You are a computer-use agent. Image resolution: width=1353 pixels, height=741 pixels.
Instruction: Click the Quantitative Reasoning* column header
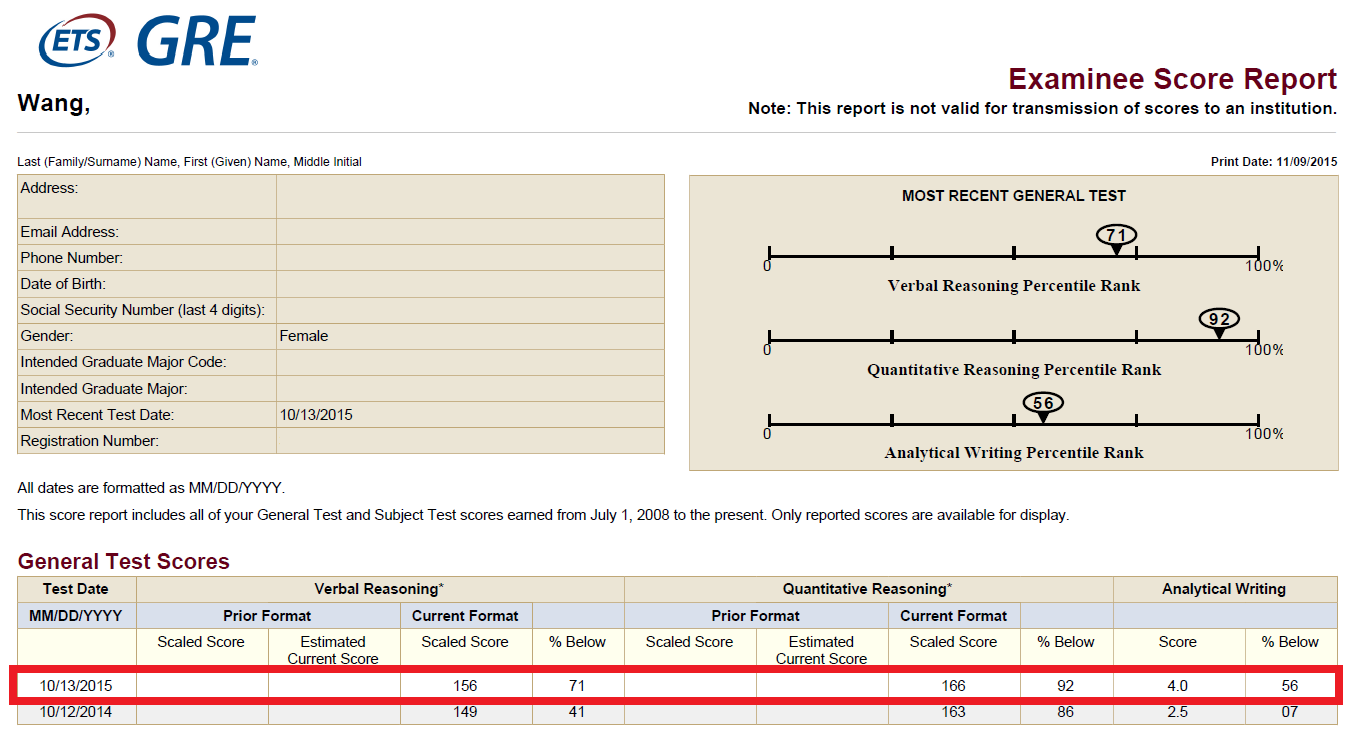867,589
